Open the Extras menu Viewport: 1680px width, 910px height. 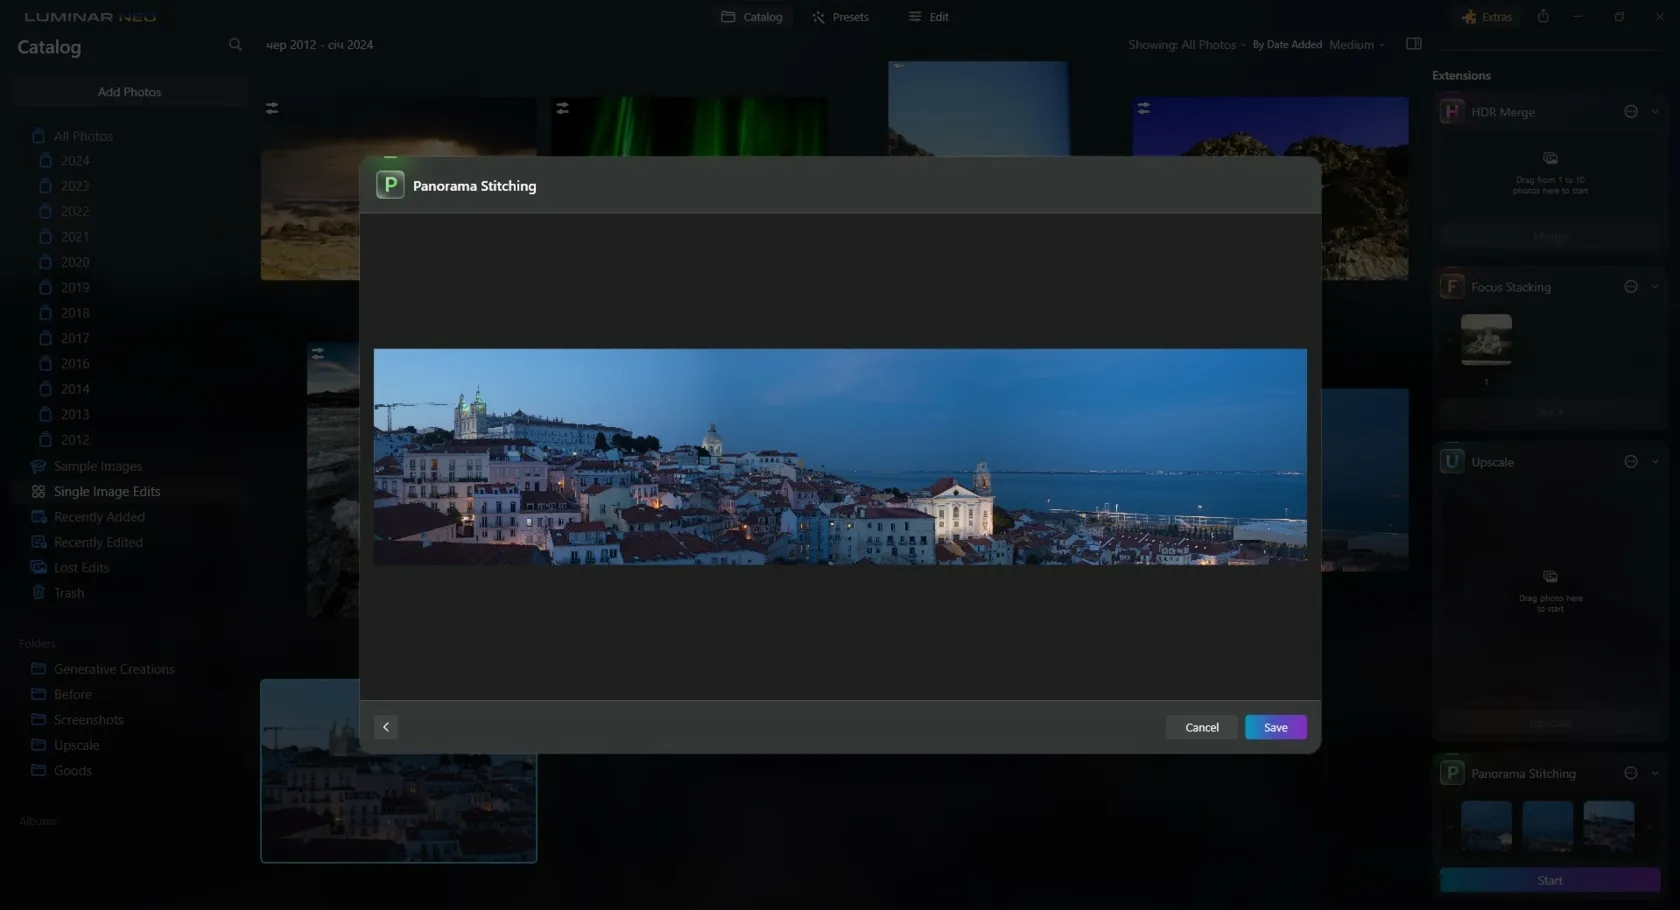tap(1486, 17)
